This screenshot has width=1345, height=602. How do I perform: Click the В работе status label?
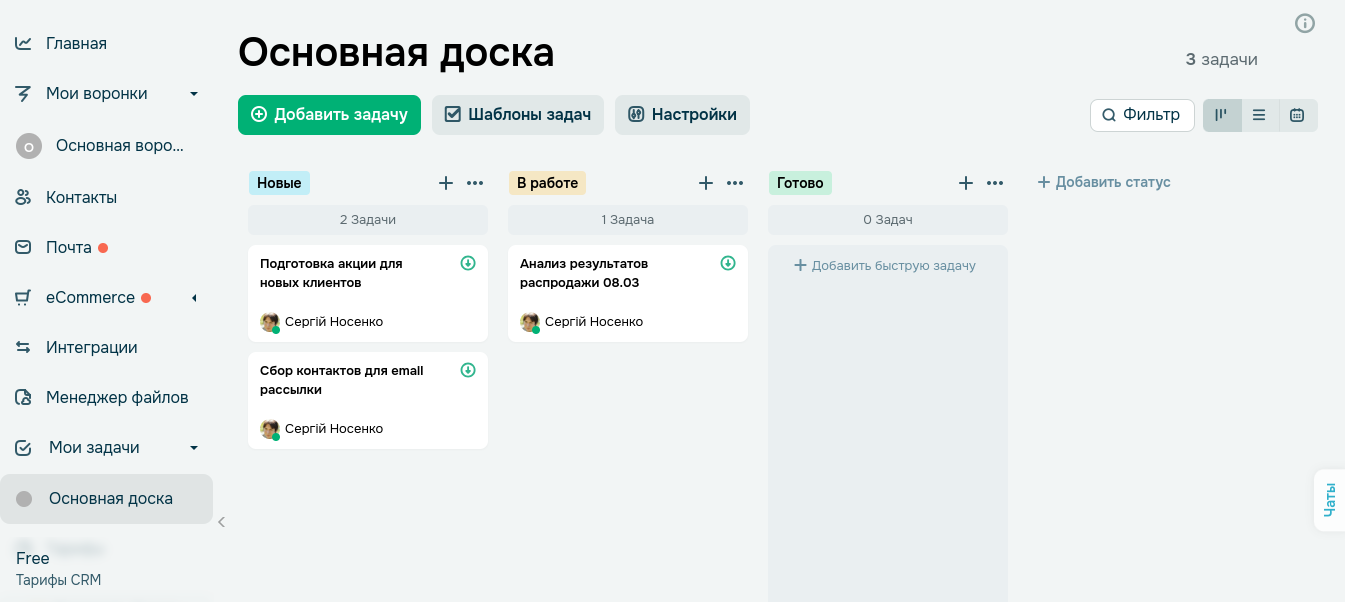click(547, 183)
